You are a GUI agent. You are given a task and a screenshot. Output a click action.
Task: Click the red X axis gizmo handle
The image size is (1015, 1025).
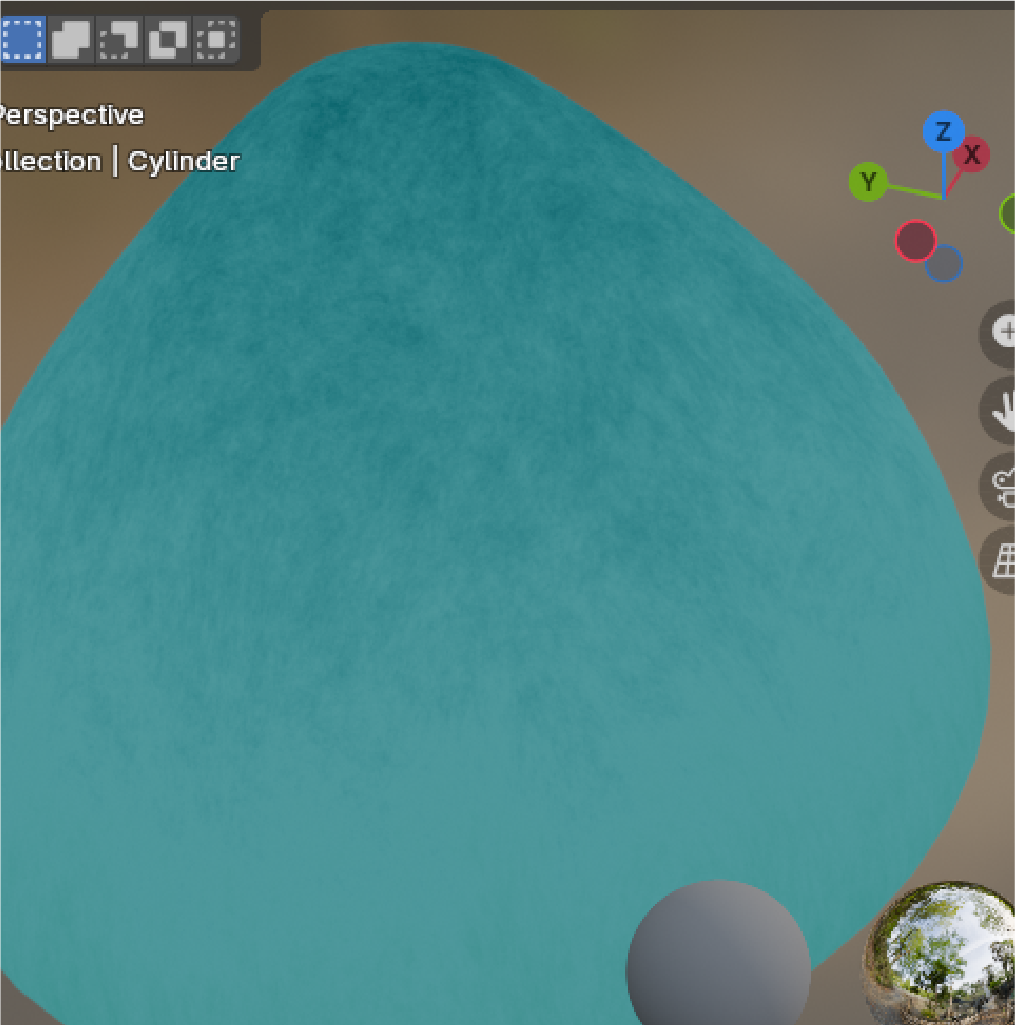click(971, 155)
